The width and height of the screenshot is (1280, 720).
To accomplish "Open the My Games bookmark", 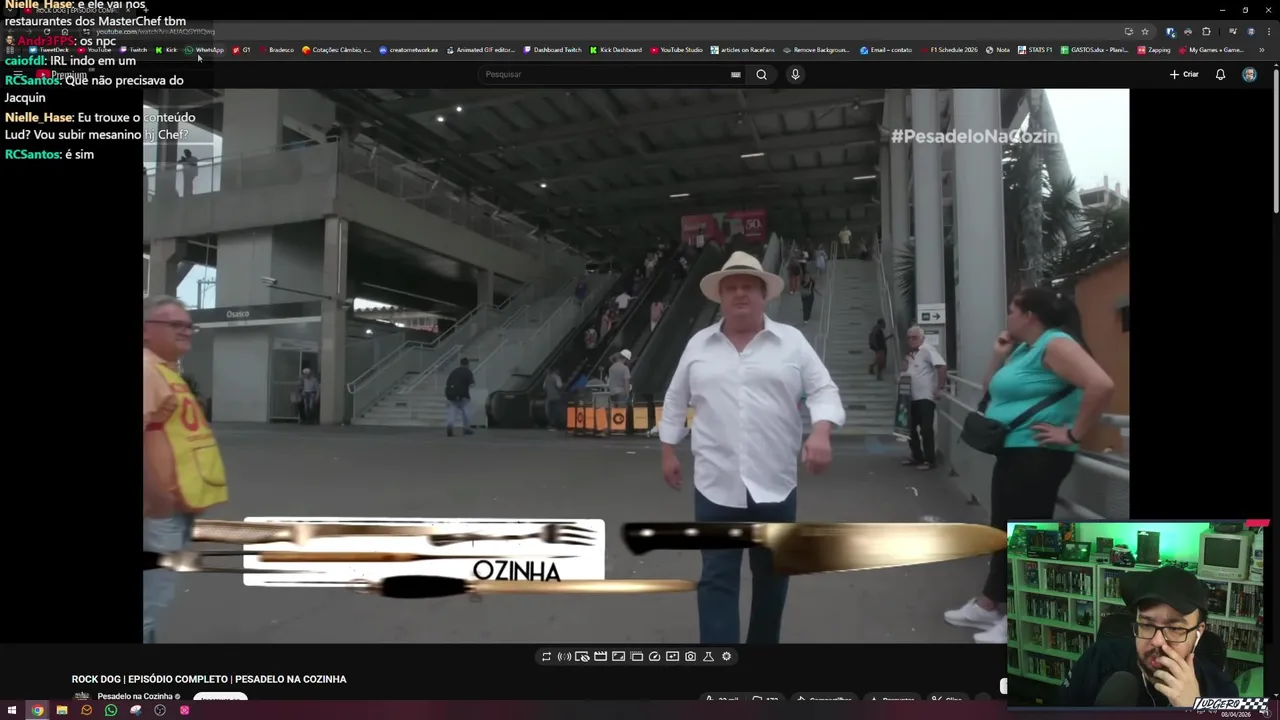I will [1212, 50].
